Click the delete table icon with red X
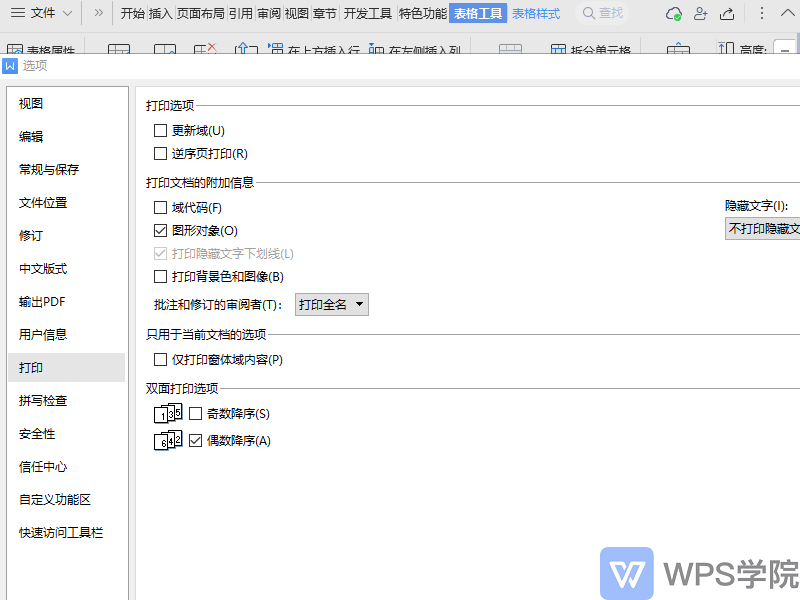Screen dimensions: 800x600 click(205, 48)
